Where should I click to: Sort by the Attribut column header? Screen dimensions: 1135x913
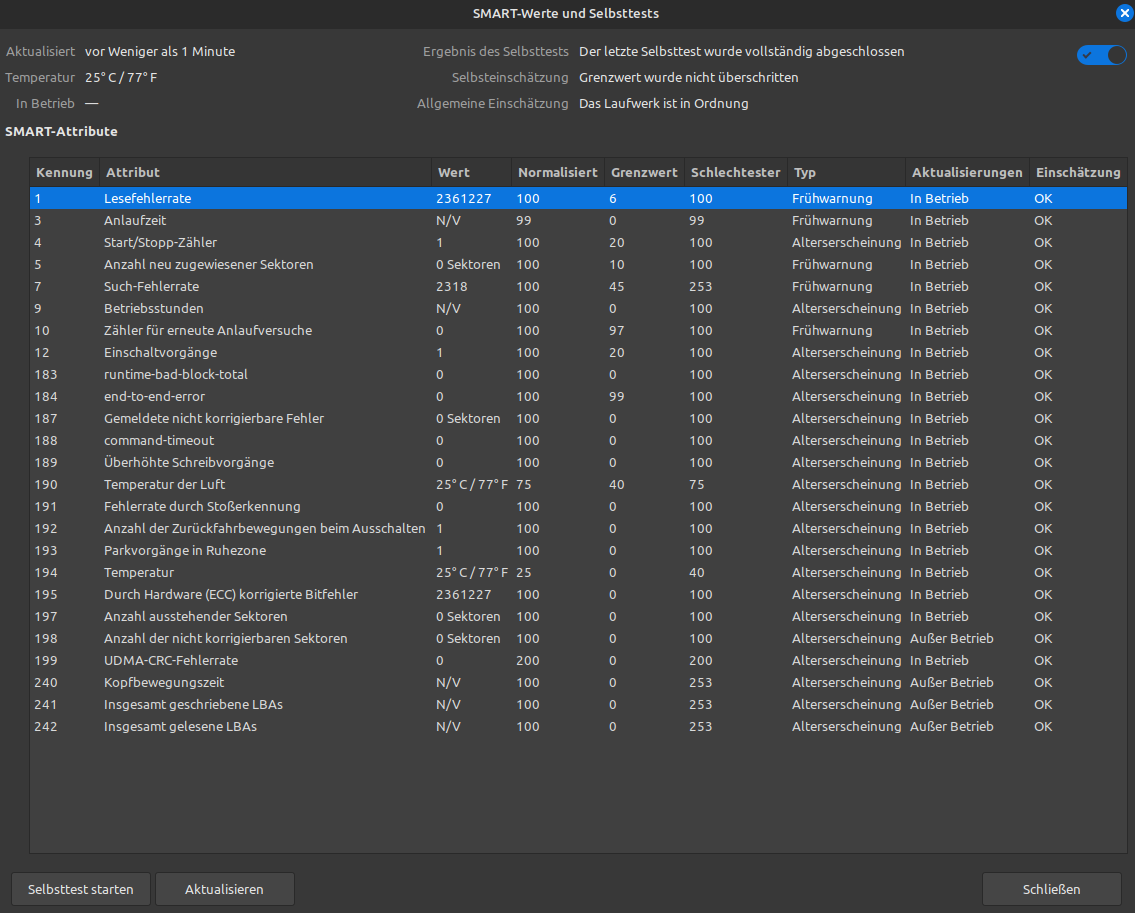click(265, 172)
